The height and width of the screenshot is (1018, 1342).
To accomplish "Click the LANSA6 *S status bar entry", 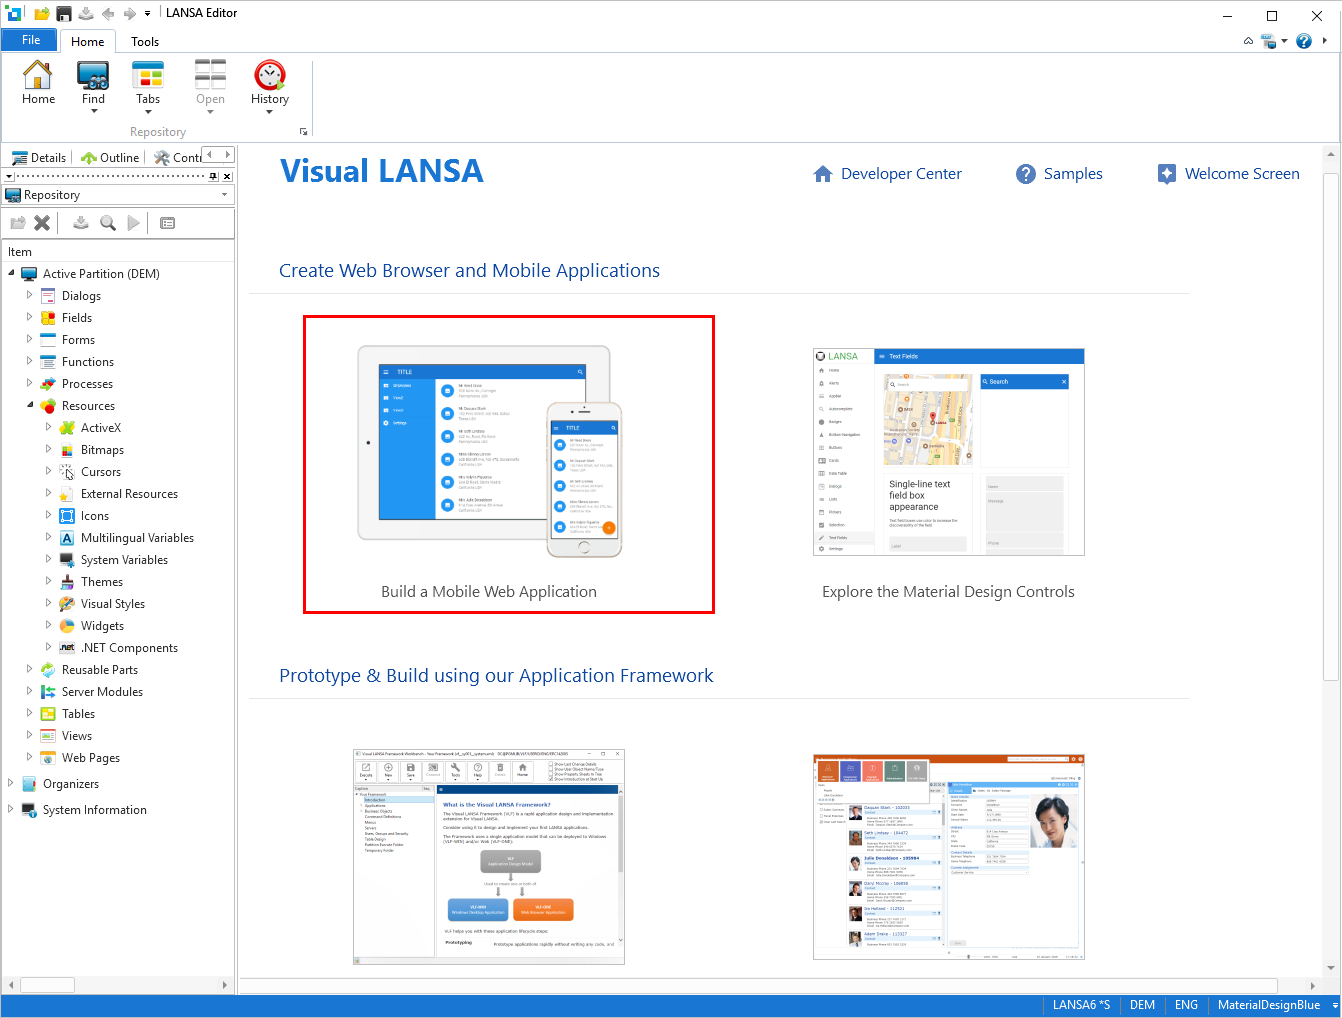I will (x=1081, y=1005).
